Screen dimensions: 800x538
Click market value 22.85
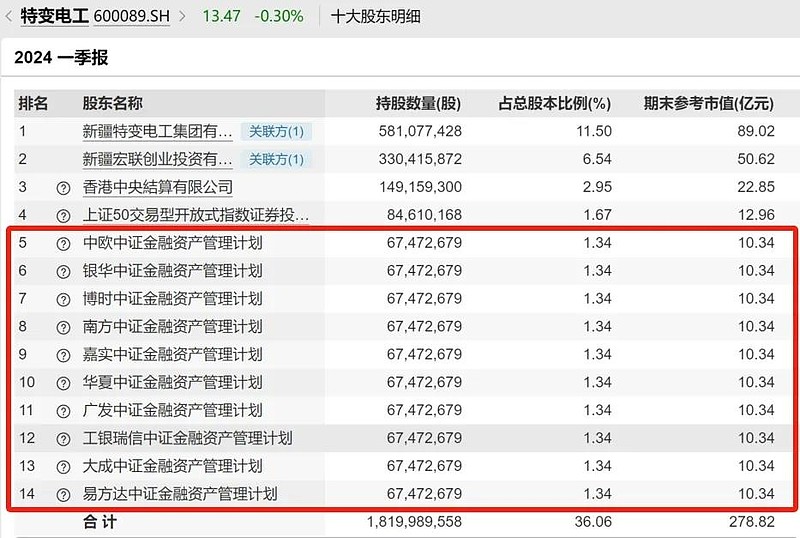click(756, 187)
